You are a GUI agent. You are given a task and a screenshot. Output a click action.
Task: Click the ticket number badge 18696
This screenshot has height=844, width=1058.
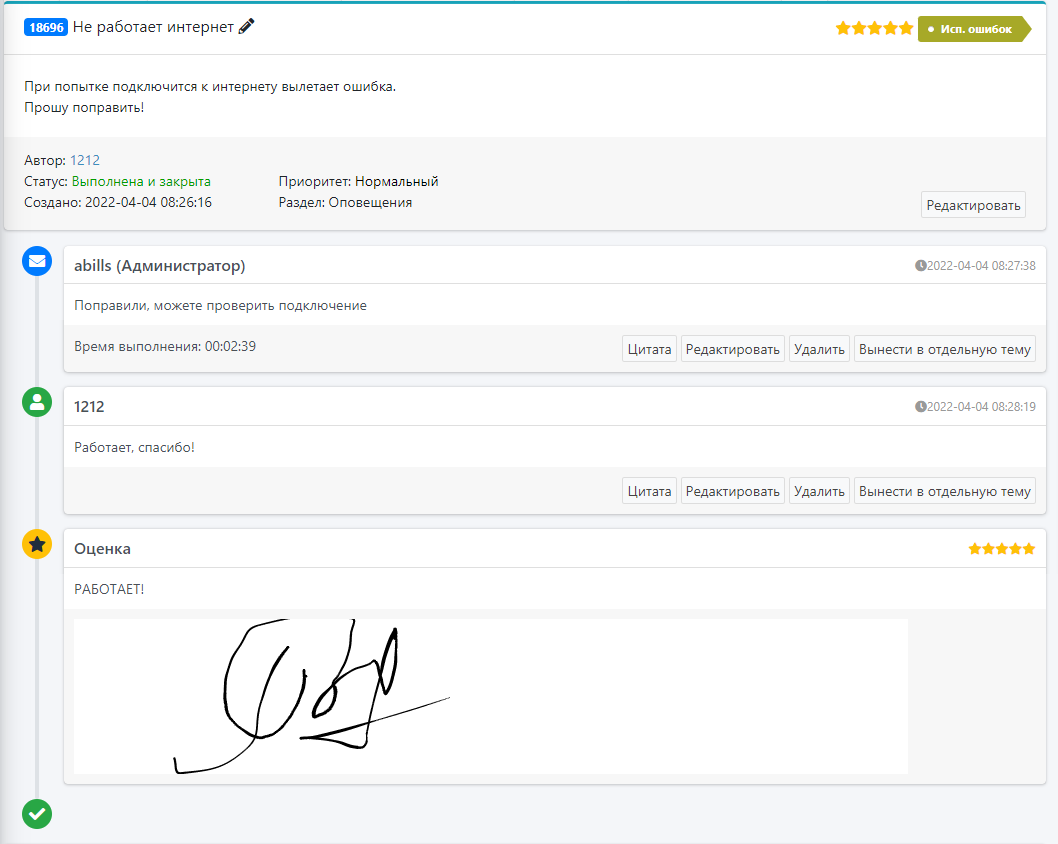point(46,28)
